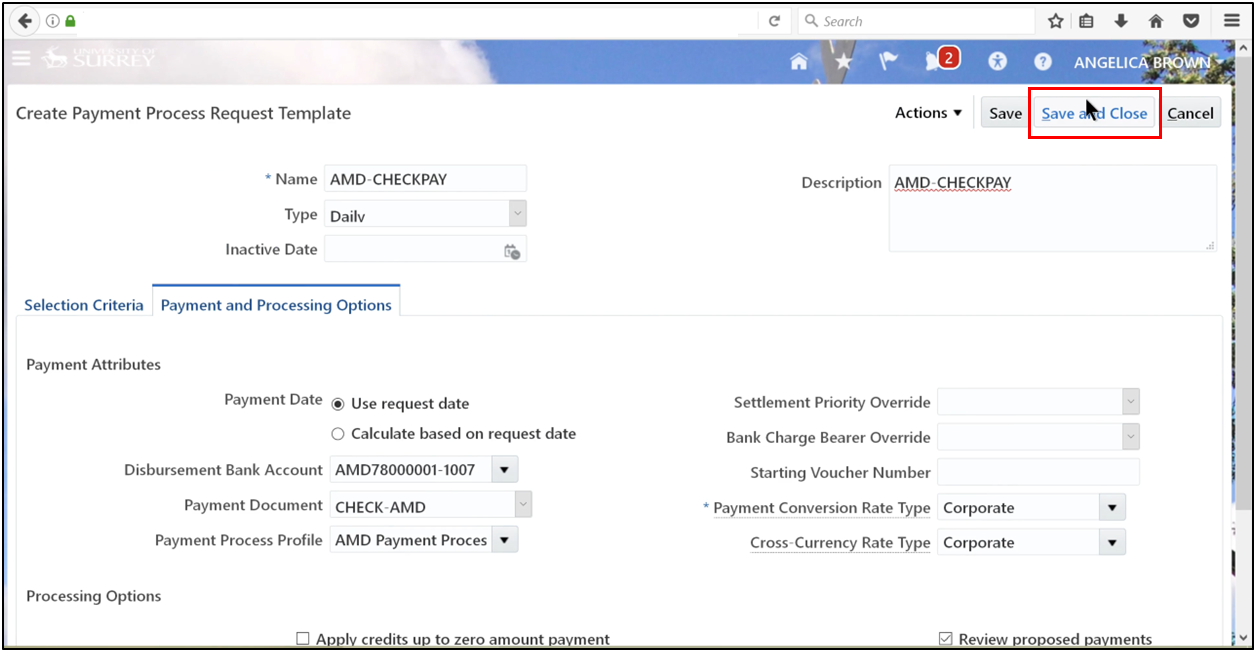Cancel the template creation
Image resolution: width=1256 pixels, height=652 pixels.
(1190, 113)
